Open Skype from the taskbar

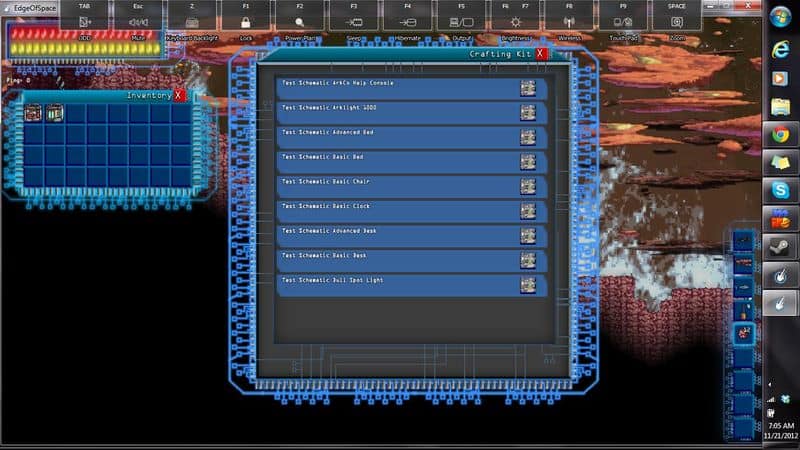coord(781,190)
